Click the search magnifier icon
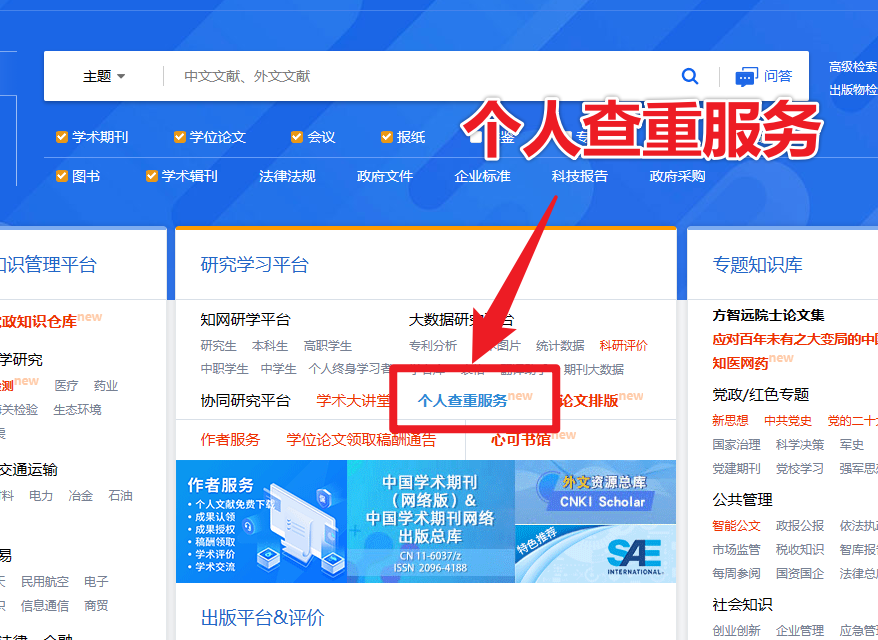878x640 pixels. coord(689,76)
